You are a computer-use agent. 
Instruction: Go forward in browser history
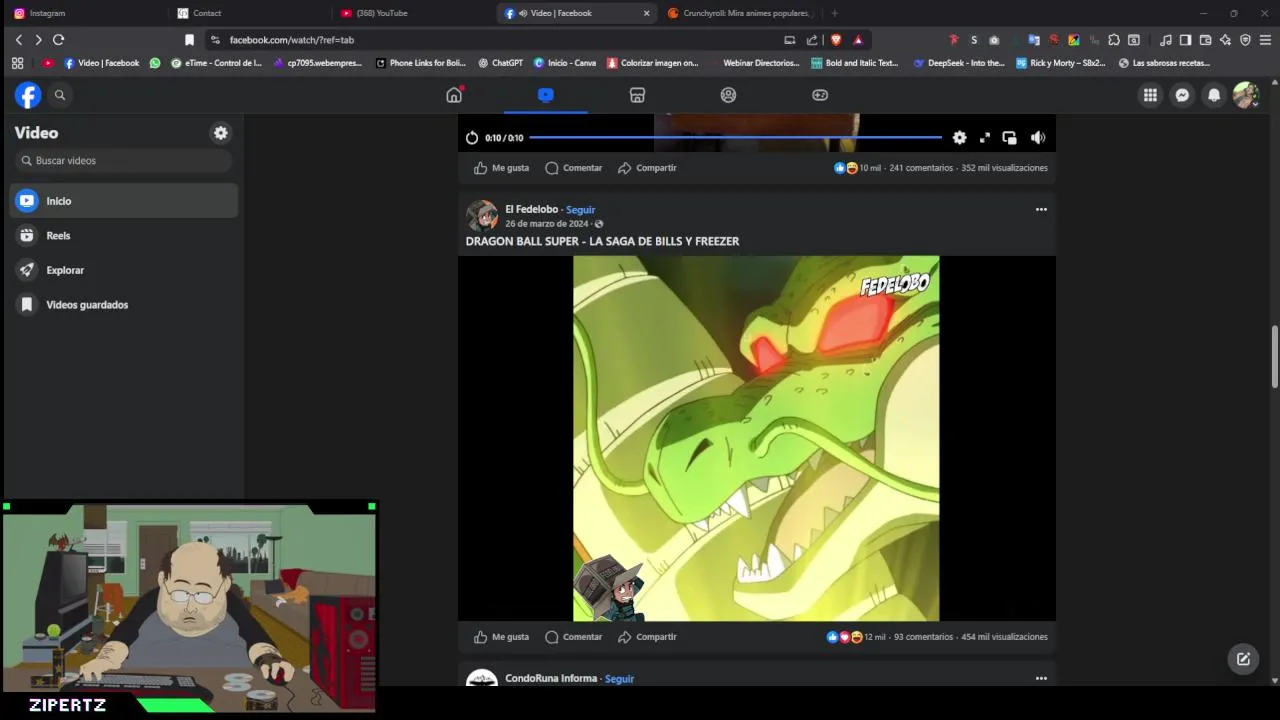coord(38,40)
